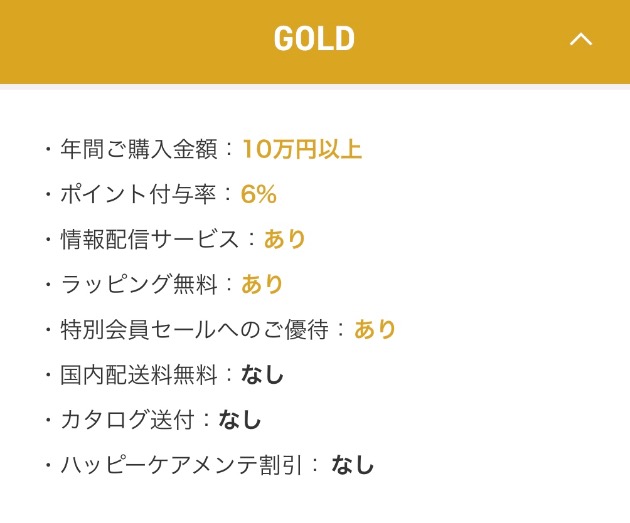
Task: Click あり next to 特別会員セールへのご優待
Action: (375, 329)
